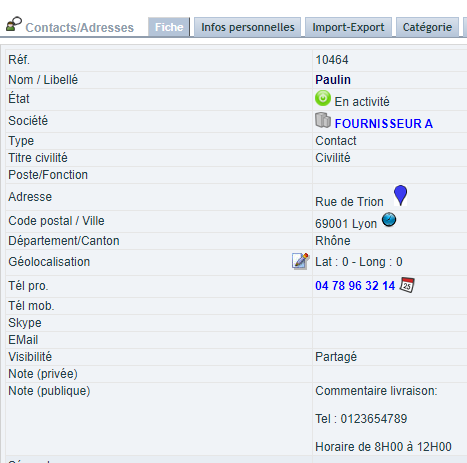The height and width of the screenshot is (463, 467).
Task: Click the Réf. field label
Action: (x=19, y=60)
